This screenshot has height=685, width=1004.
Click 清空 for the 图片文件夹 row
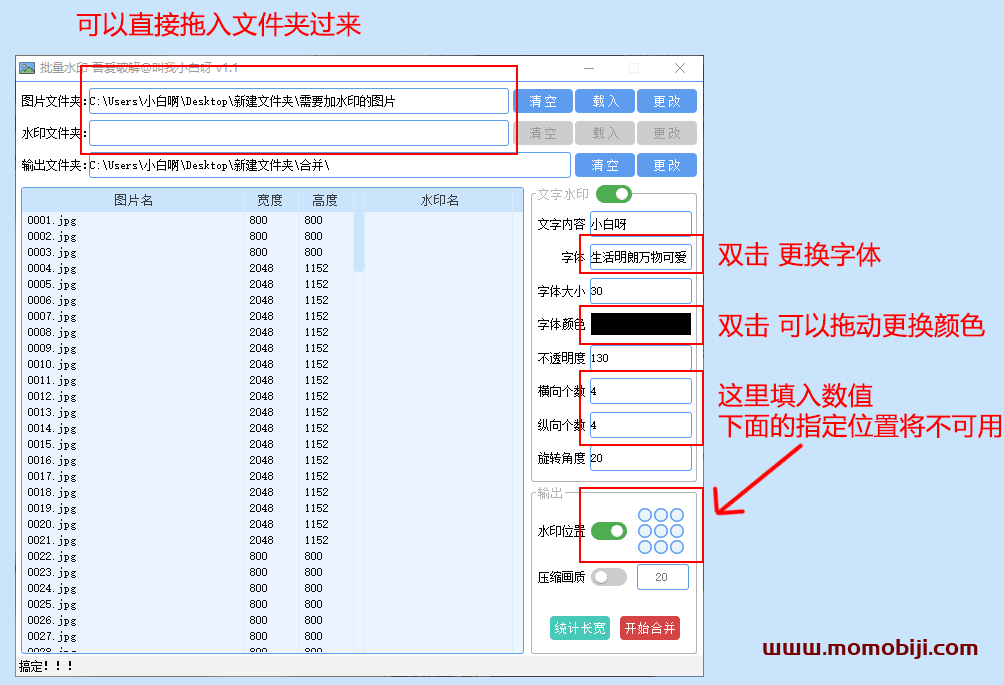(543, 101)
